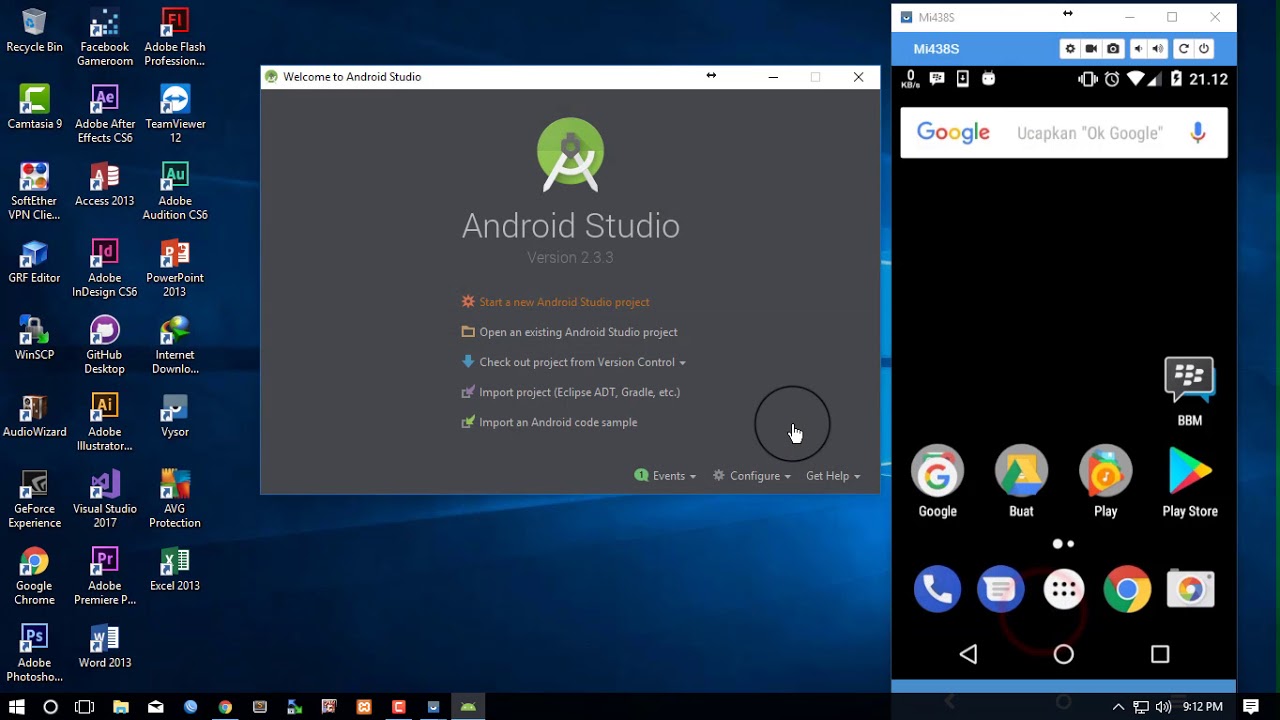
Task: Expand the Get Help dropdown
Action: 832,476
